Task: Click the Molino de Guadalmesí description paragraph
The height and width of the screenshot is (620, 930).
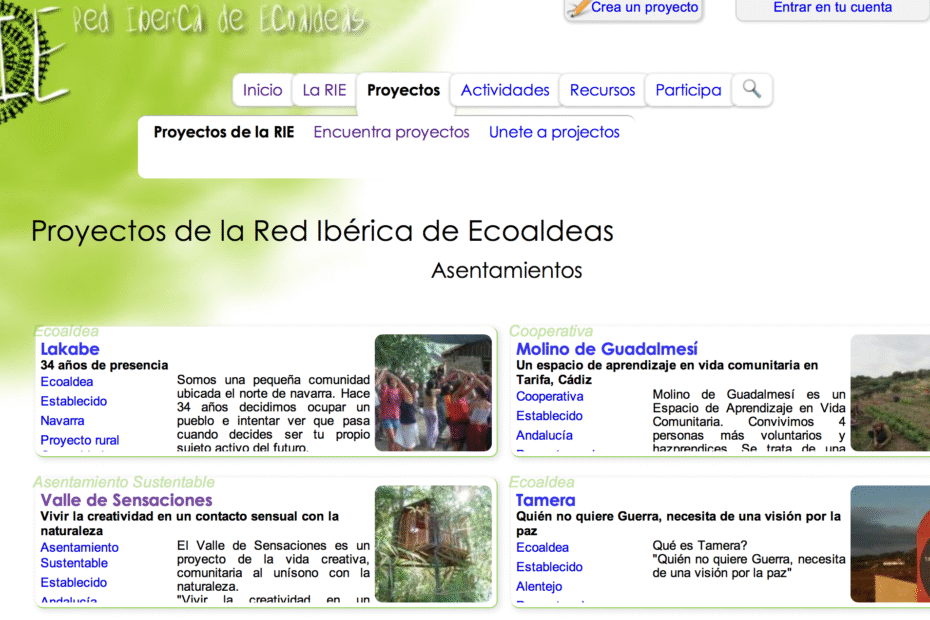Action: pos(749,421)
